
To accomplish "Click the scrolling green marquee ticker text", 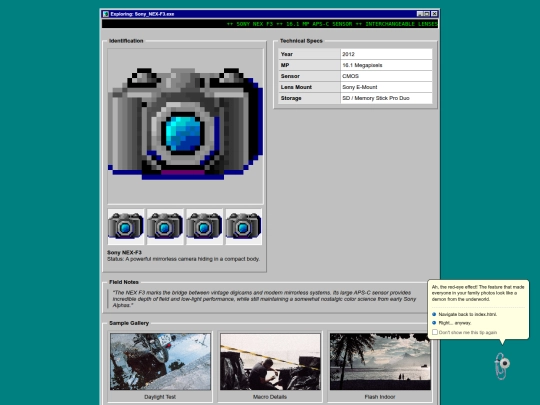I will click(x=332, y=24).
